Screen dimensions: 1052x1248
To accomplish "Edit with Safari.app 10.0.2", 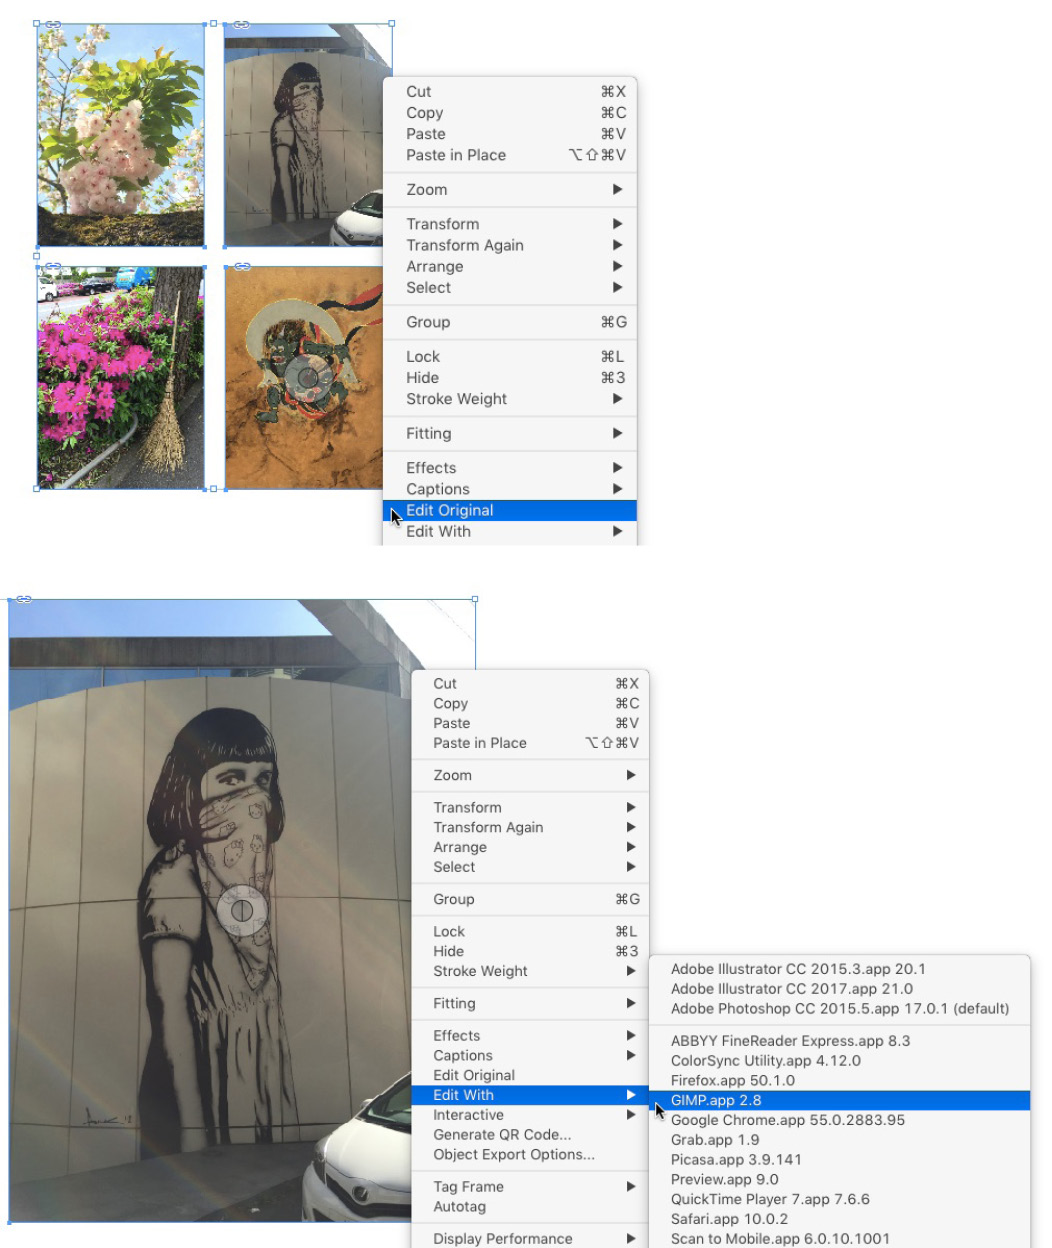I will point(839,1218).
